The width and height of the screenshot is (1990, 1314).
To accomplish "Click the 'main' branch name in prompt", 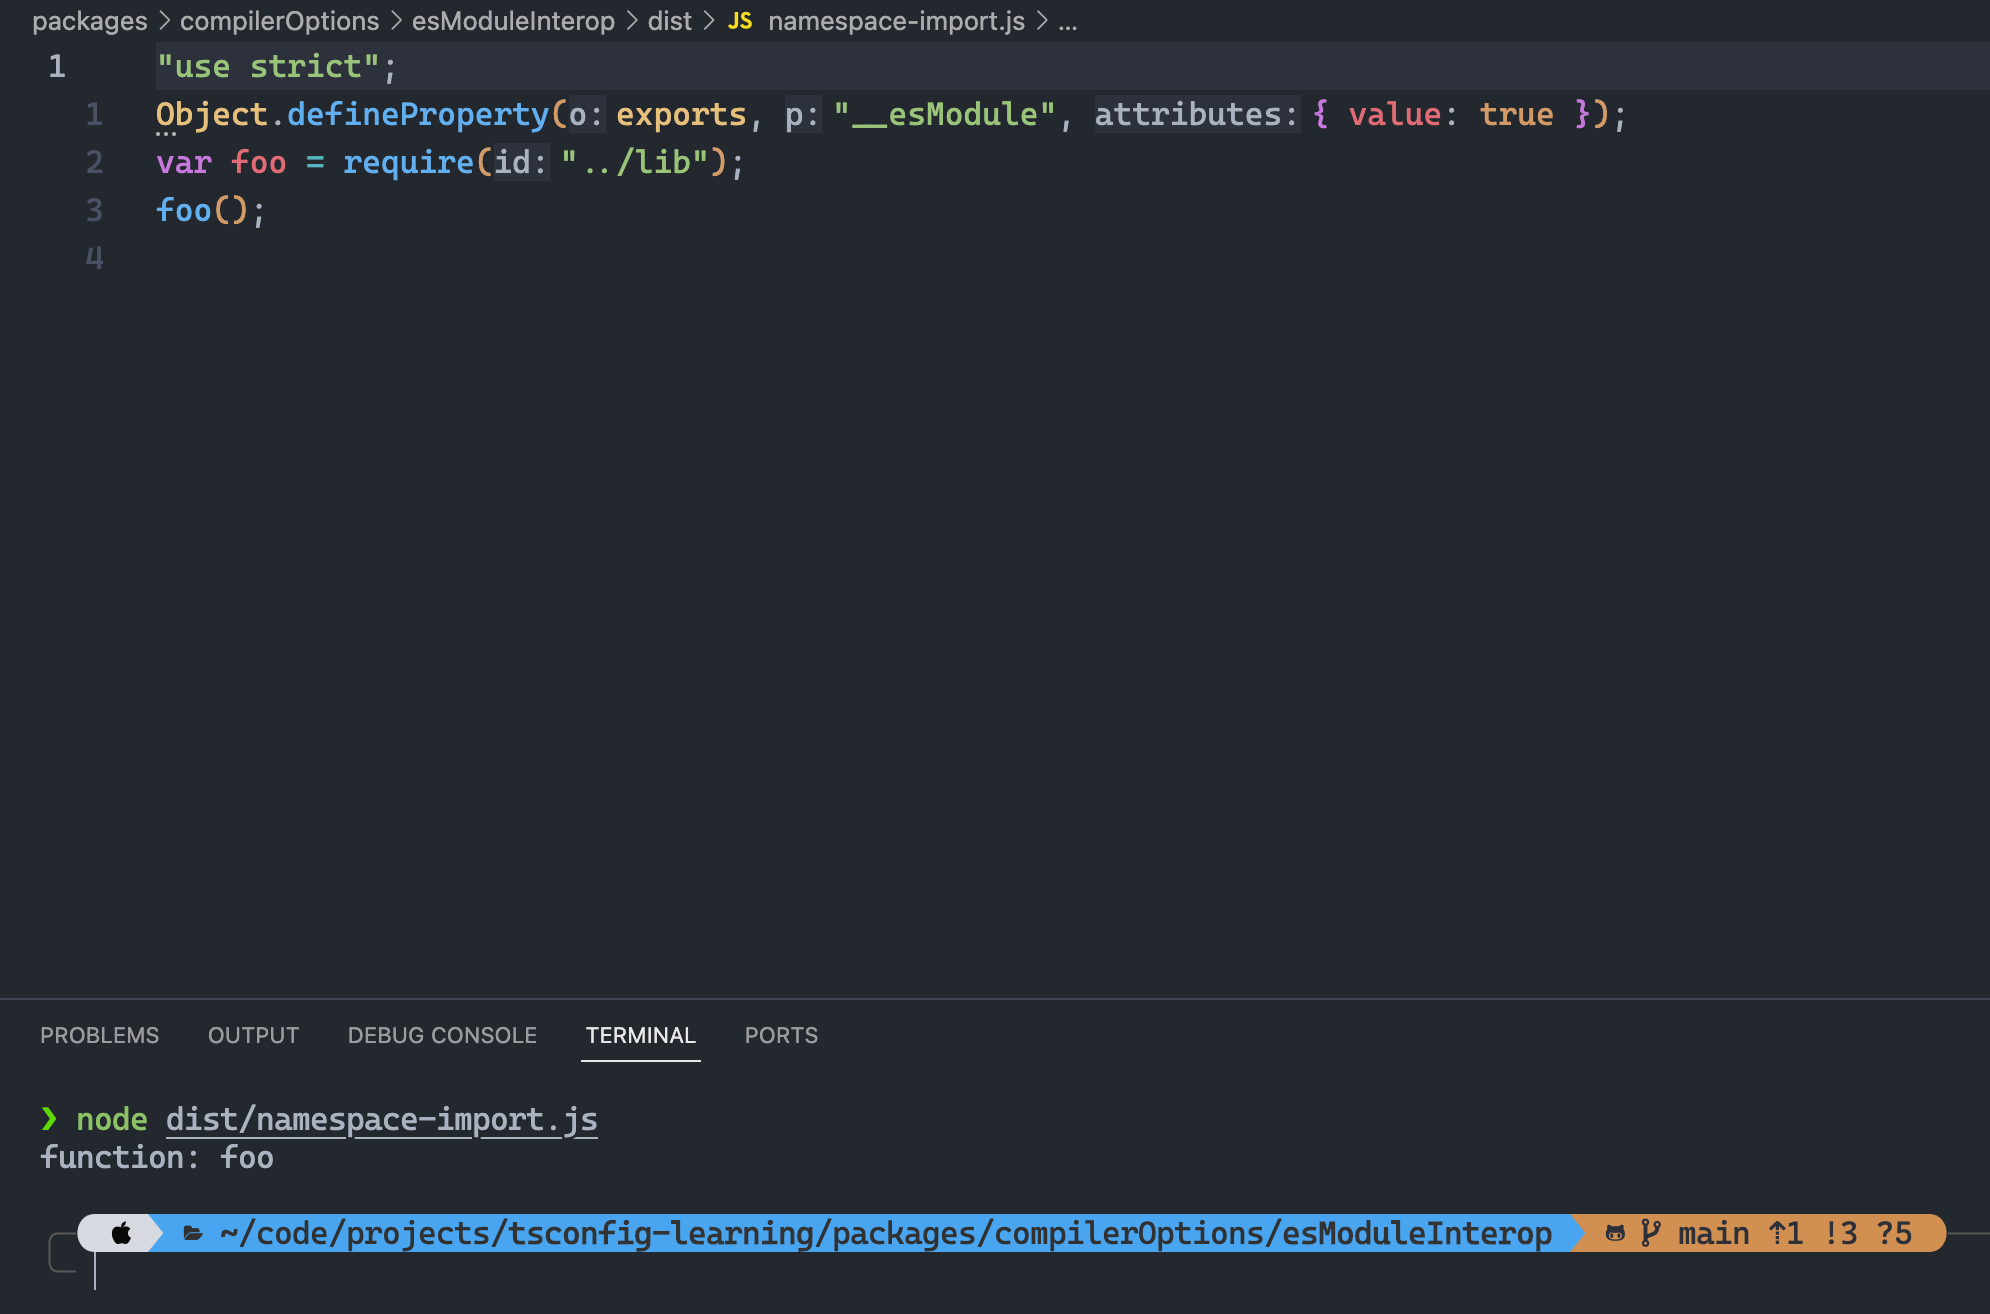I will [1713, 1233].
